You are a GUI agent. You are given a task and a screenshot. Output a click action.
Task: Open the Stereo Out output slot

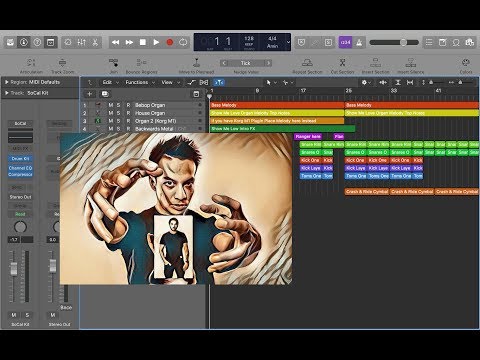[x=20, y=197]
